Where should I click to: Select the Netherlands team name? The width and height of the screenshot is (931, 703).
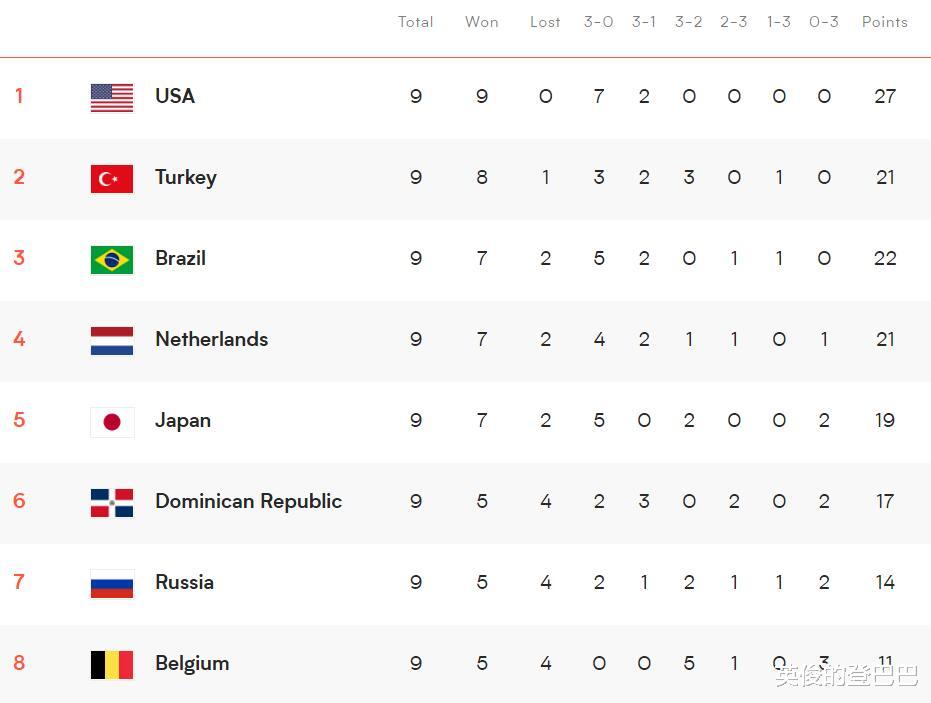coord(211,339)
